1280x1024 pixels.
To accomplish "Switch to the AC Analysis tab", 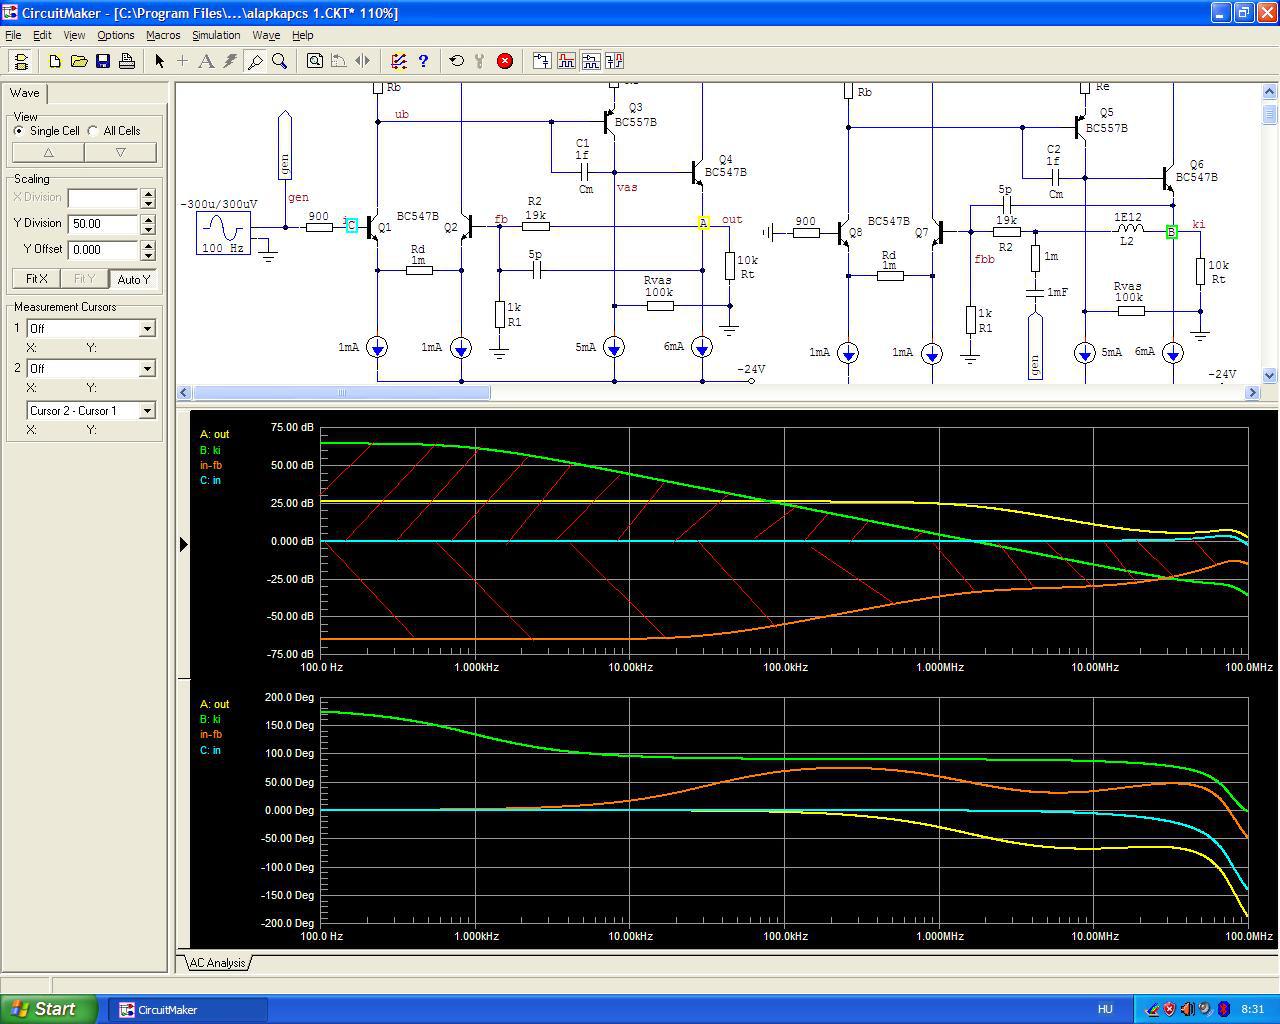I will 217,963.
